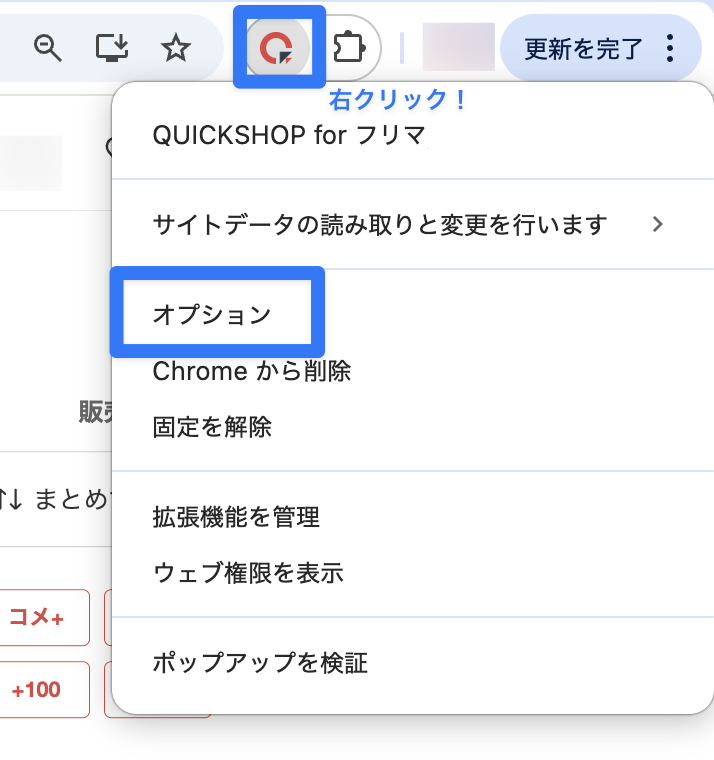Click the install app icon
Screen dimensions: 714x760
point(111,47)
